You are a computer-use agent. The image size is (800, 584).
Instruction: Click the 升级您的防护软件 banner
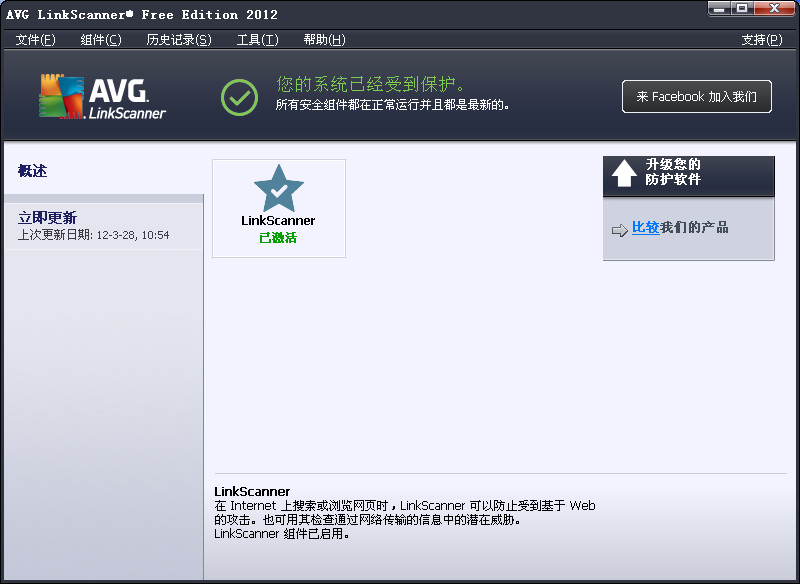689,176
